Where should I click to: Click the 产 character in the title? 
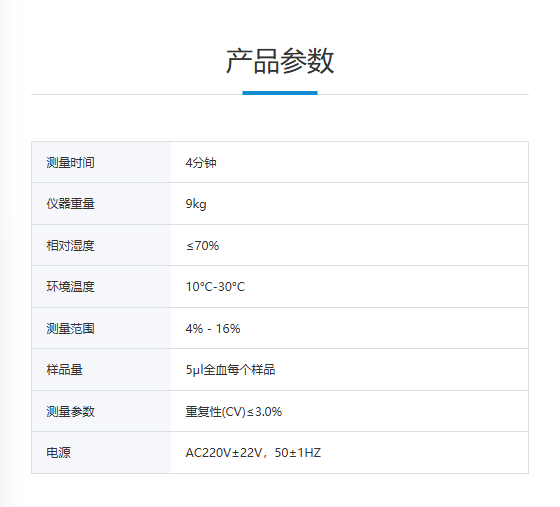239,61
